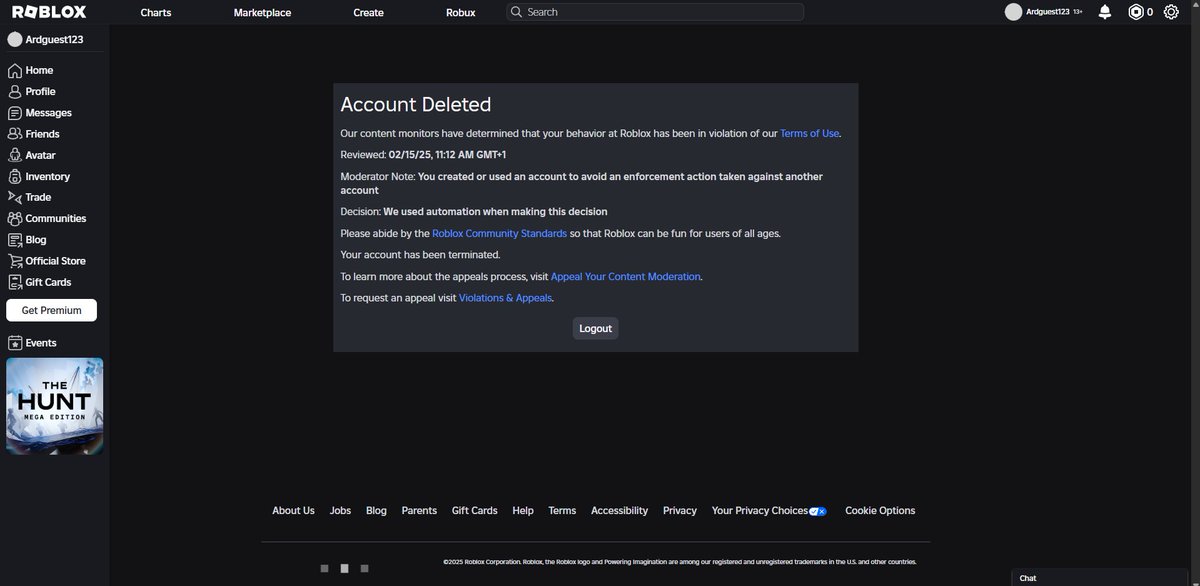This screenshot has height=586, width=1200.
Task: Click Parents footer link
Action: 419,511
